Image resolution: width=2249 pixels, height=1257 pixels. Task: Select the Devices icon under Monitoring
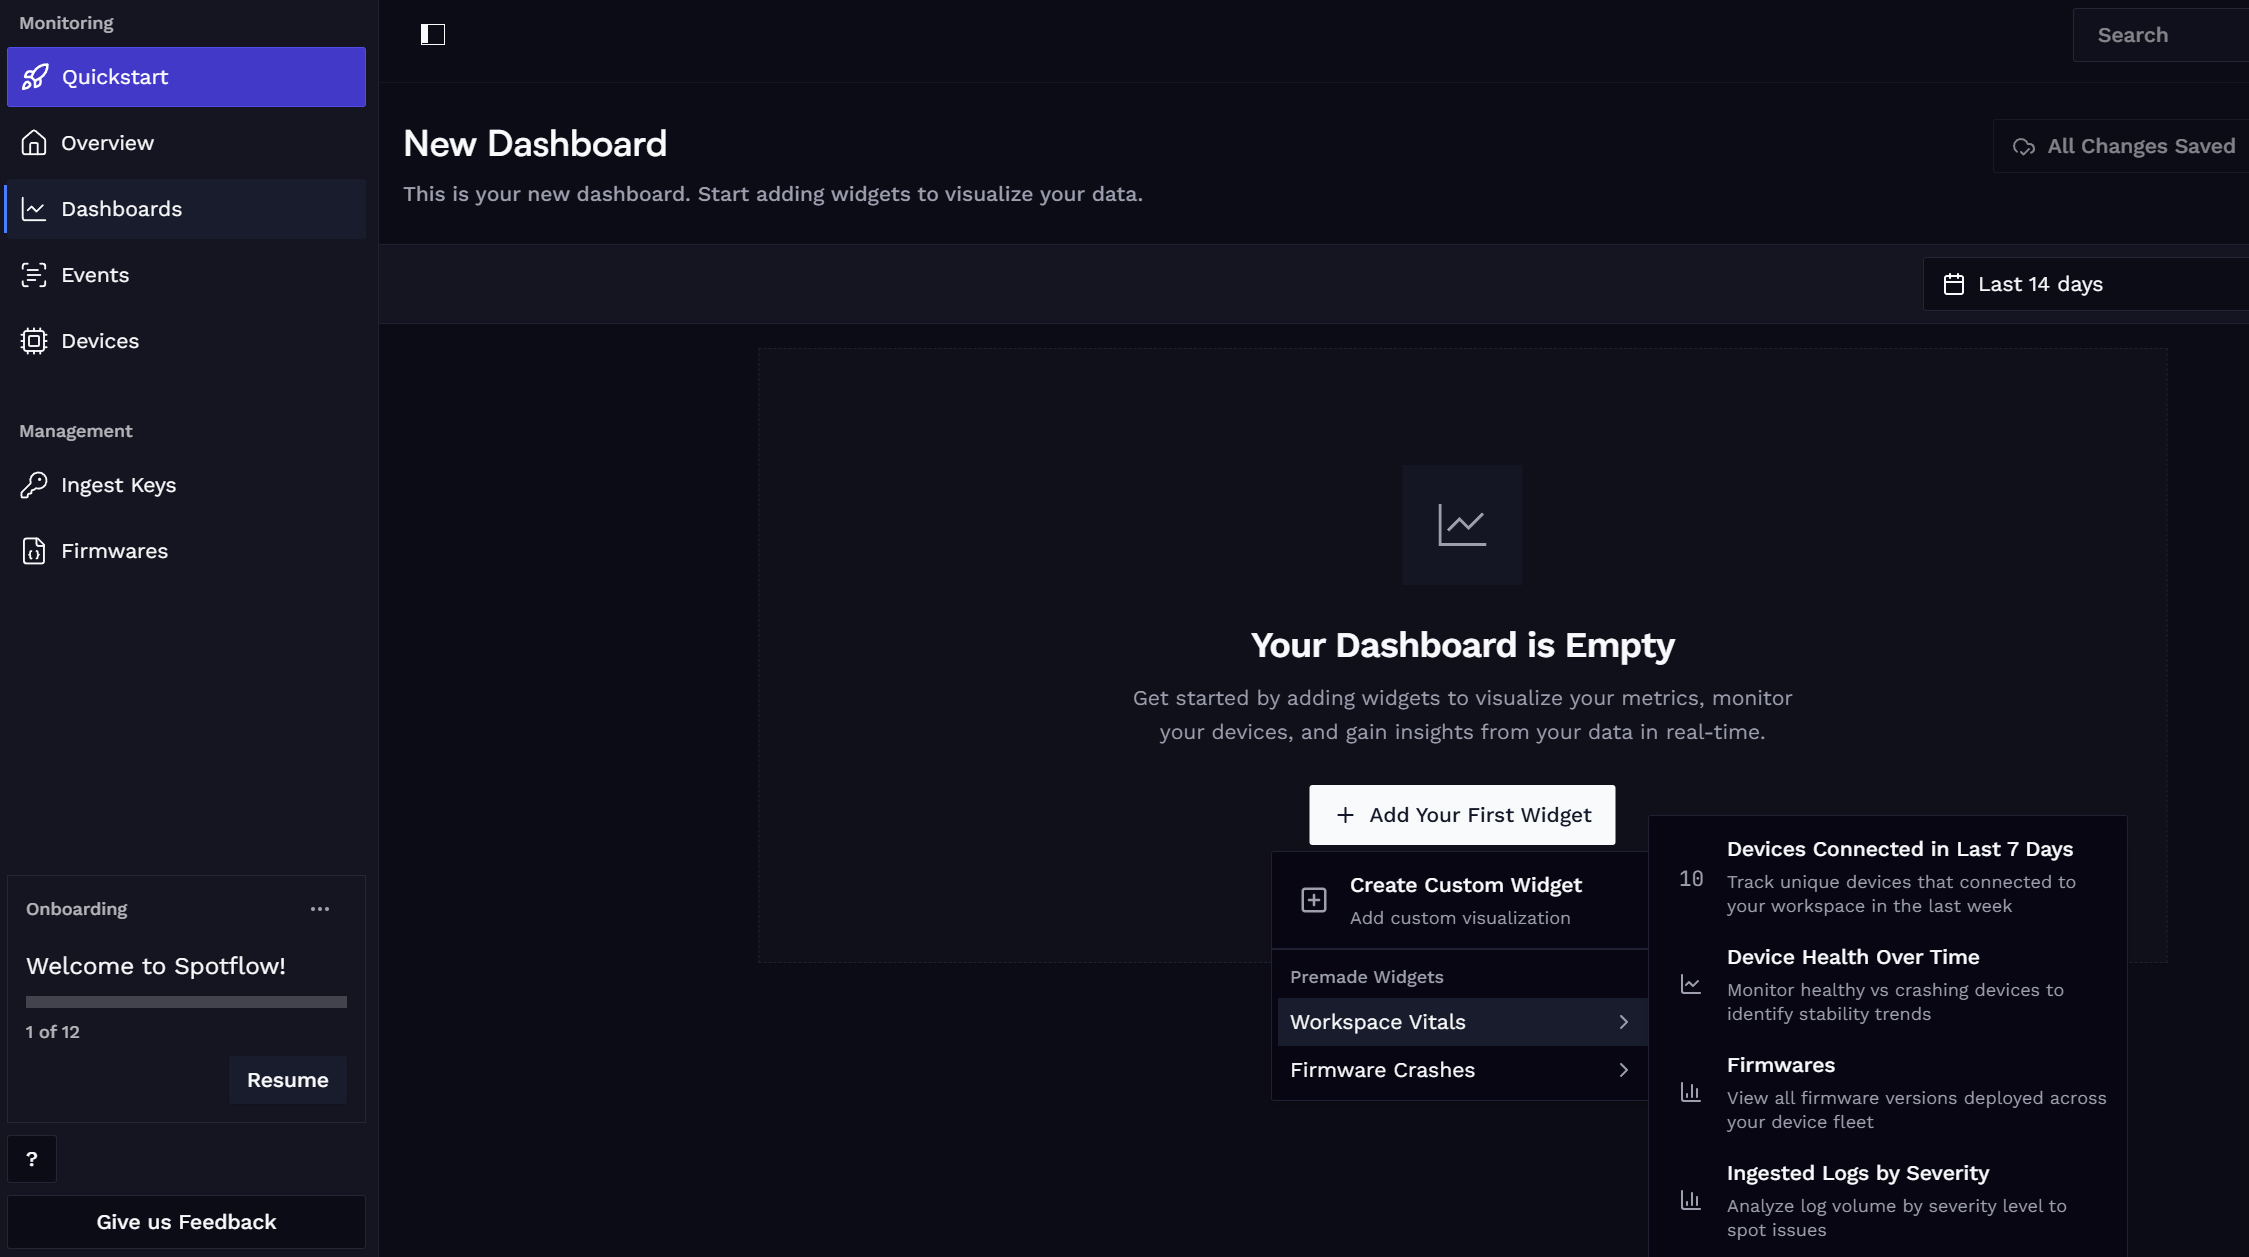coord(33,340)
